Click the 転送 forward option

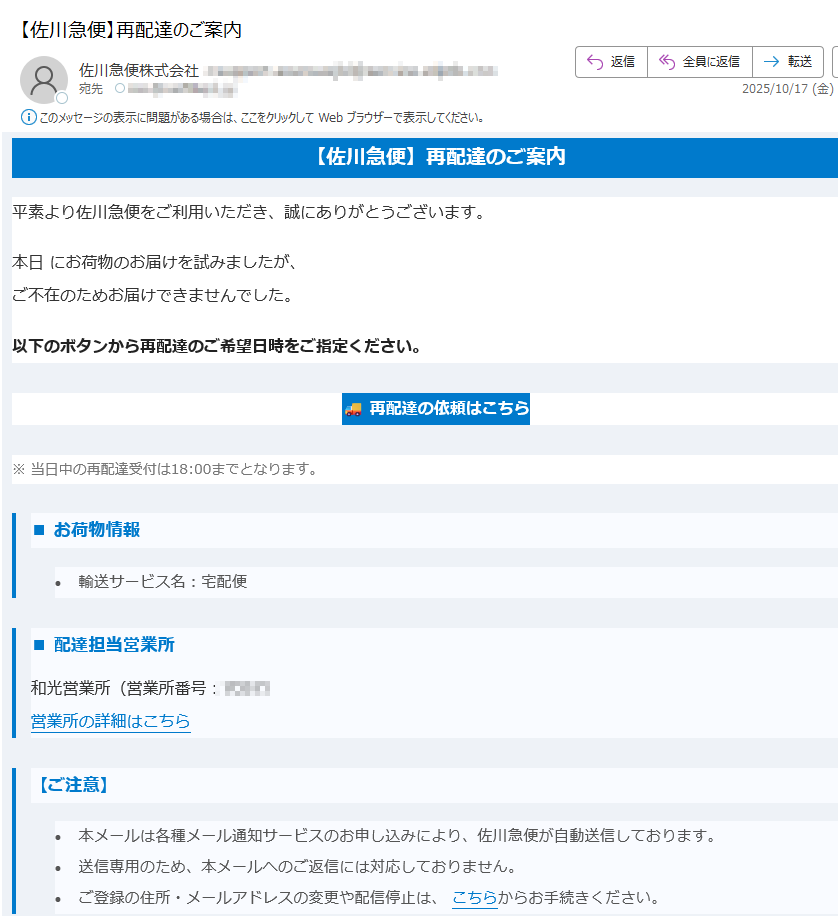789,62
